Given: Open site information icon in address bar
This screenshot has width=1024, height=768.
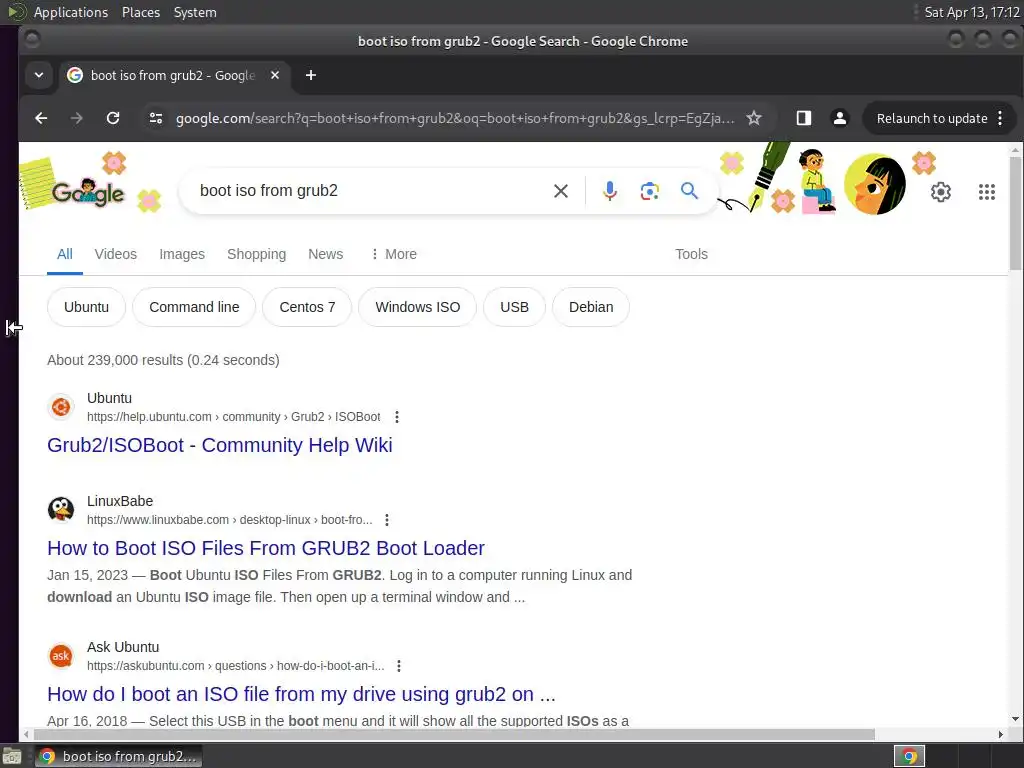Looking at the screenshot, I should pyautogui.click(x=155, y=118).
